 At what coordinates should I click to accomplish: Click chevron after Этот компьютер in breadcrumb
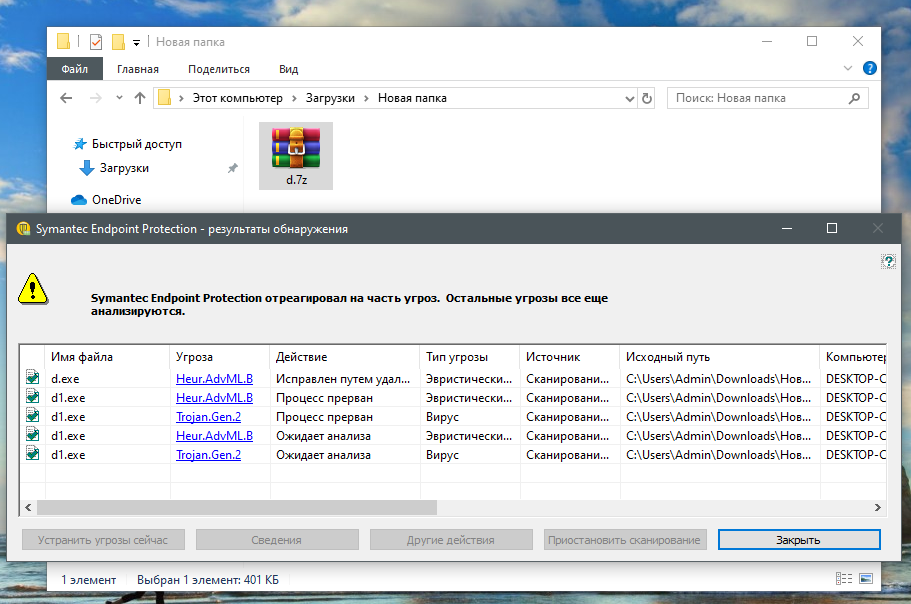[294, 98]
